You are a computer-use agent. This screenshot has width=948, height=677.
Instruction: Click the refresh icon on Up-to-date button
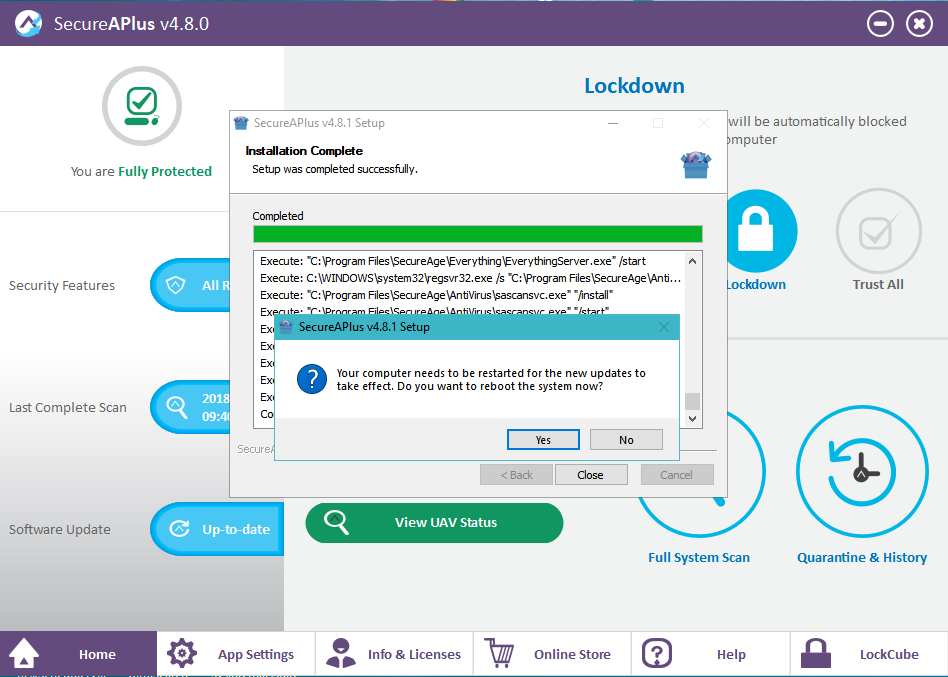179,529
